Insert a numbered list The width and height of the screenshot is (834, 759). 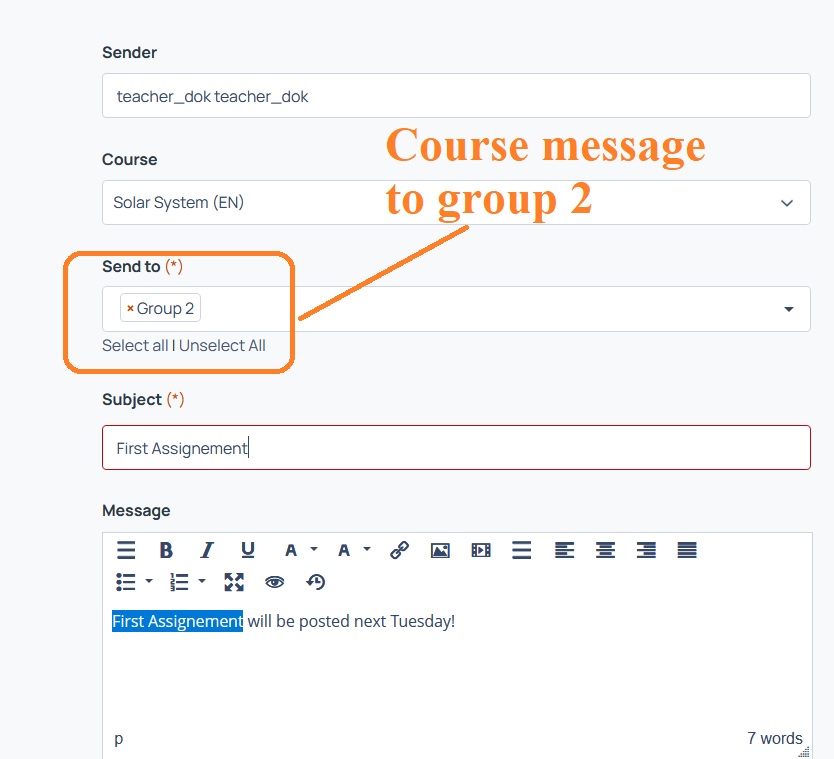[x=179, y=582]
